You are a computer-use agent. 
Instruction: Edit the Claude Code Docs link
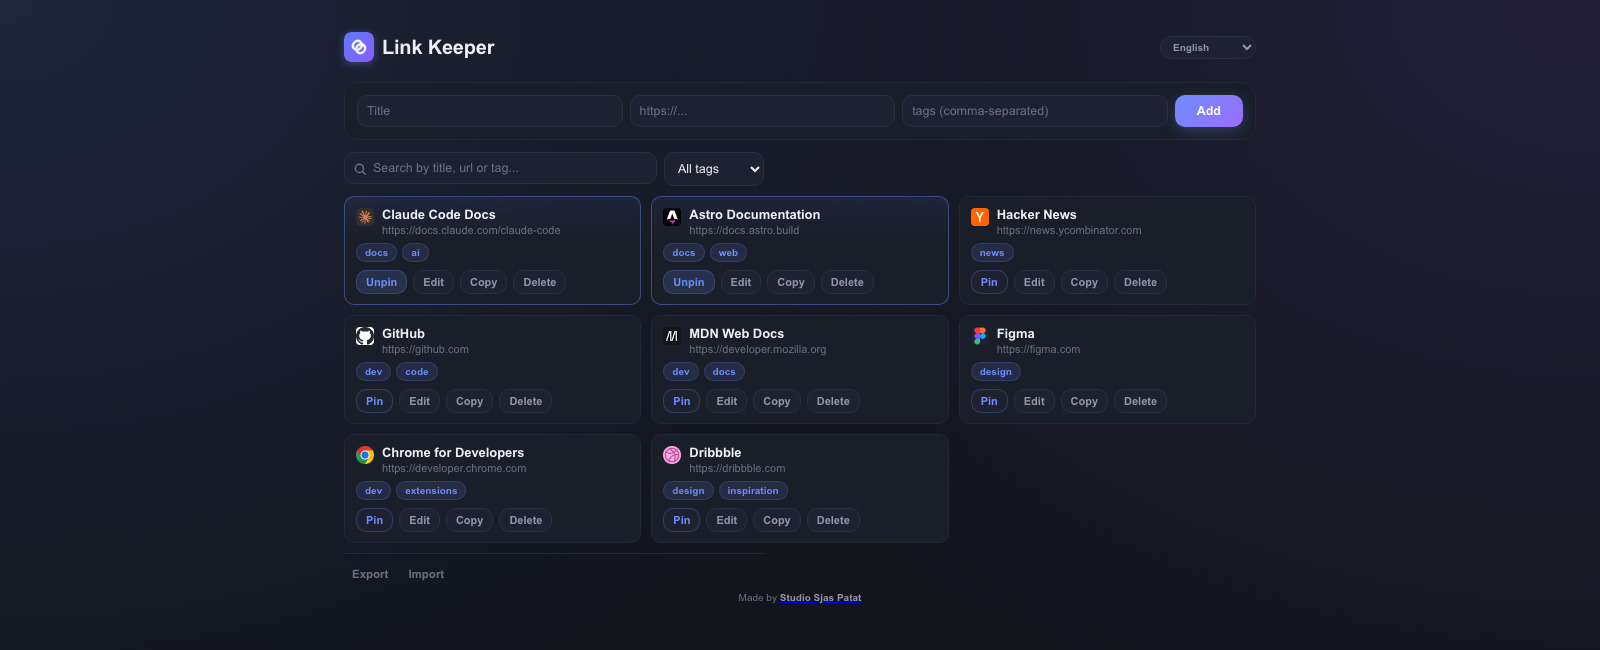tap(434, 282)
